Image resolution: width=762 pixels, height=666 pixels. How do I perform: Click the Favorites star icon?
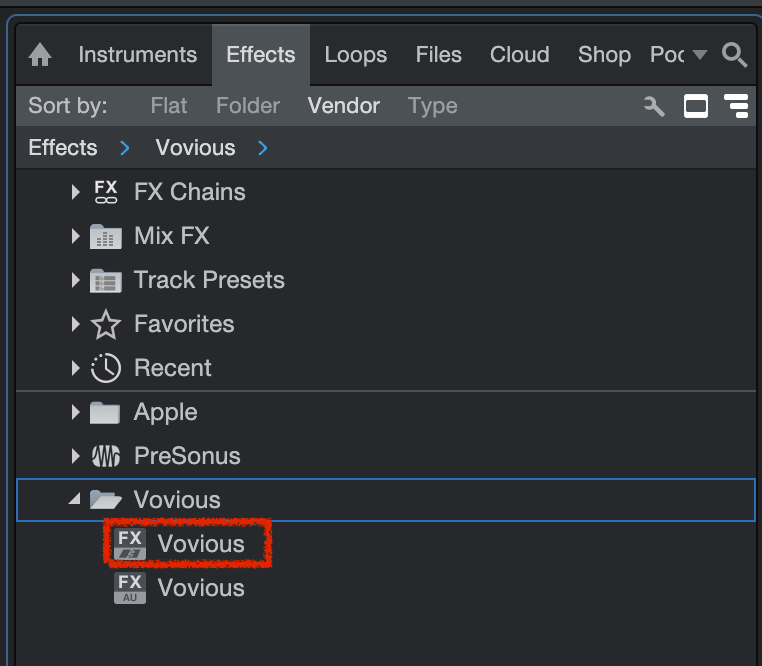(105, 324)
